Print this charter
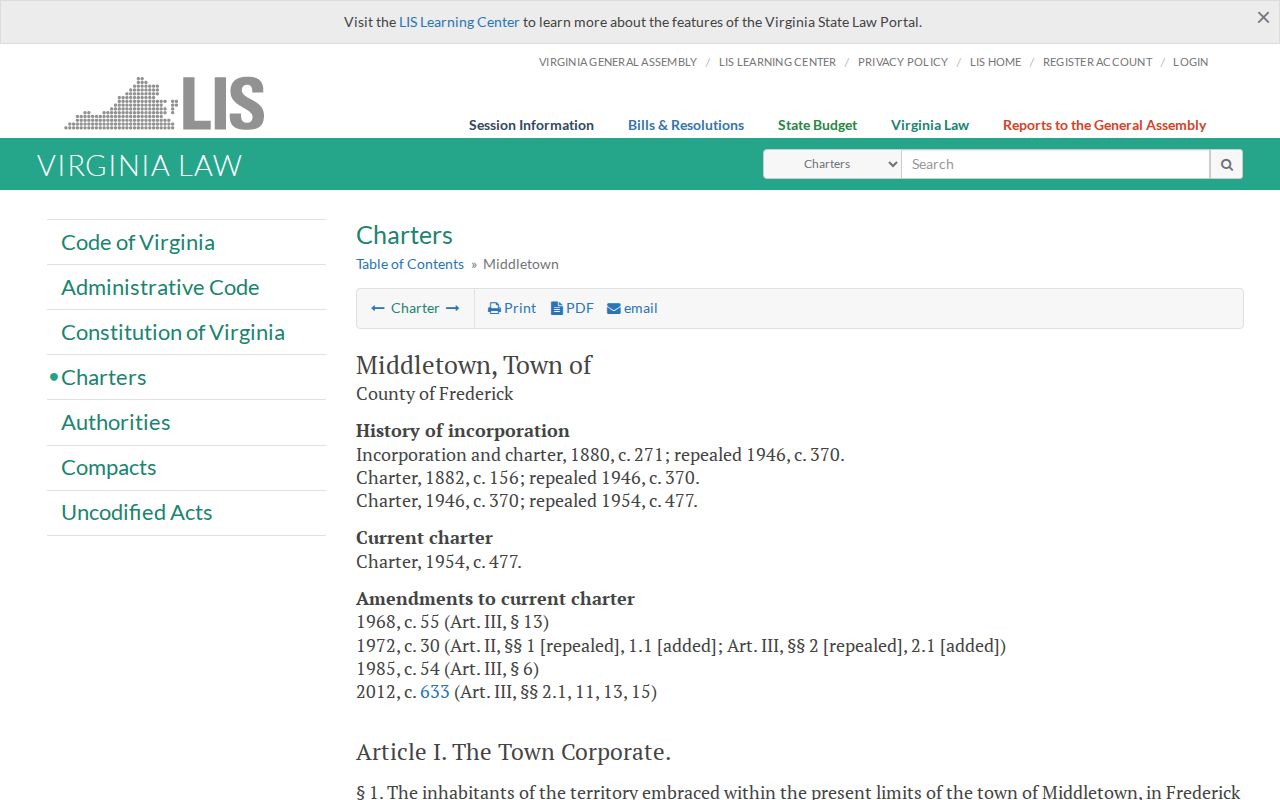Image resolution: width=1280 pixels, height=800 pixels. click(x=512, y=308)
